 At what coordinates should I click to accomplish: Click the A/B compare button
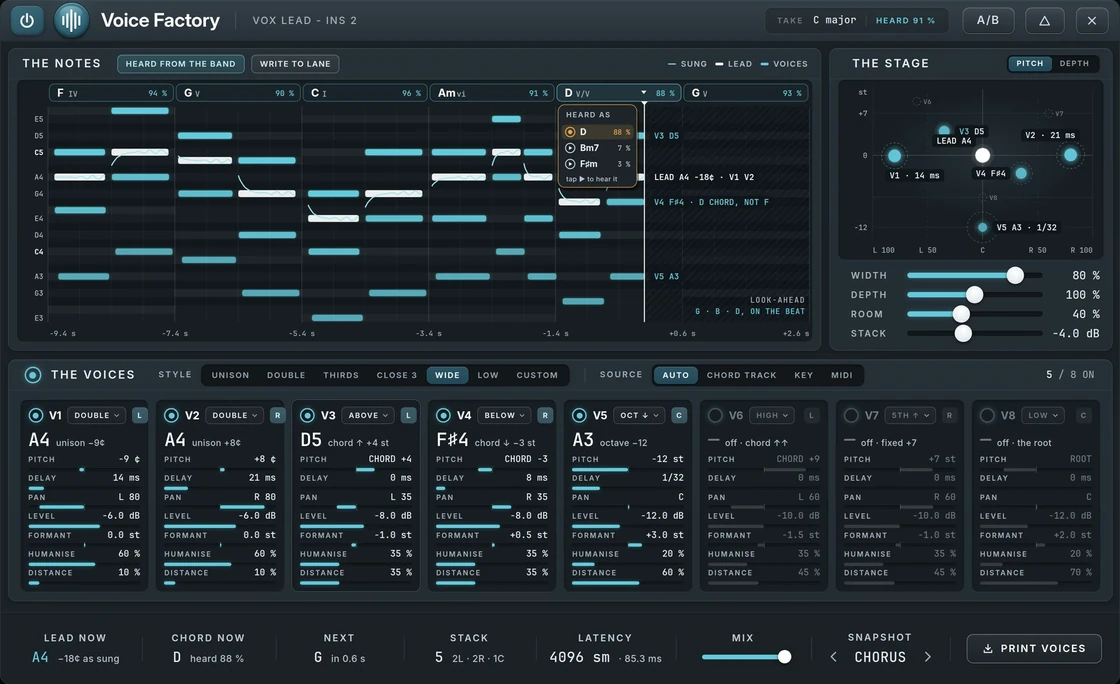[988, 20]
